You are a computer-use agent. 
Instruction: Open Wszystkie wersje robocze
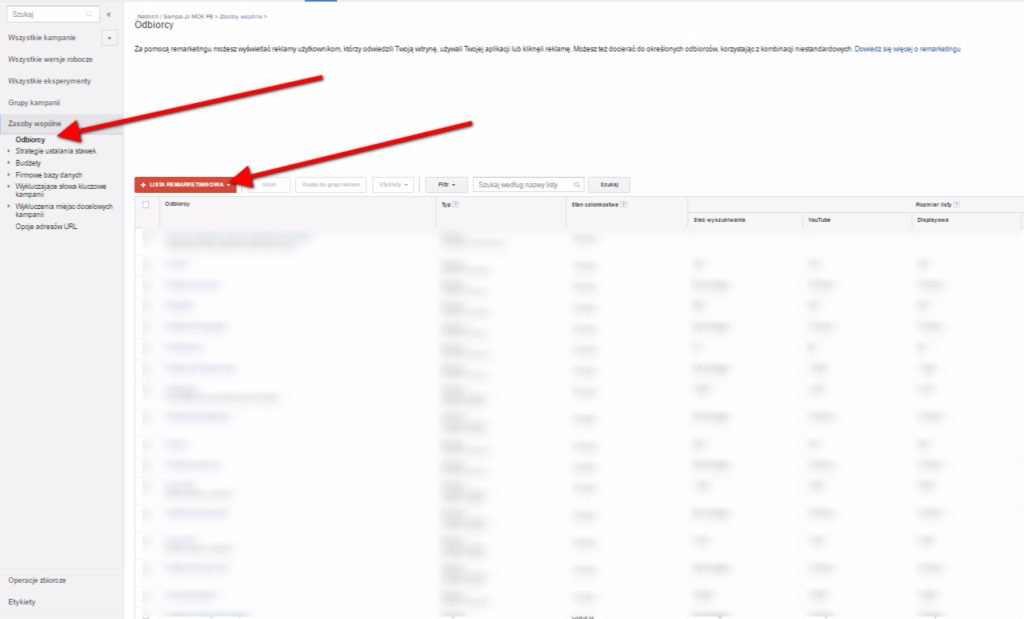50,59
